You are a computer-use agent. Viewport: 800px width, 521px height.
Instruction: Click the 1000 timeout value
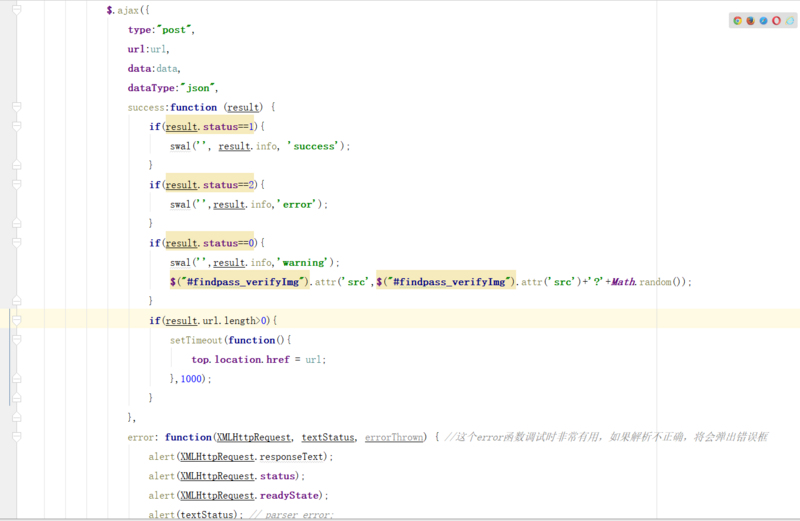pyautogui.click(x=191, y=379)
